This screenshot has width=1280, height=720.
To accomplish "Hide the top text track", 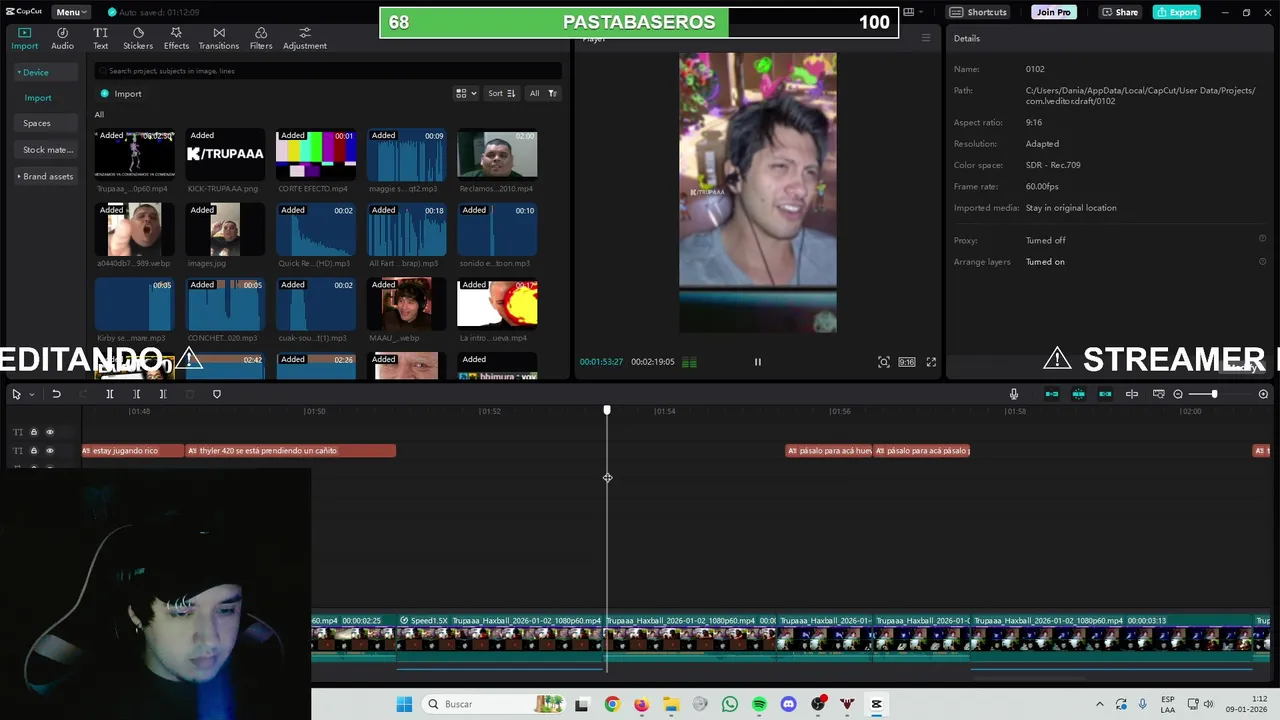I will (x=50, y=432).
